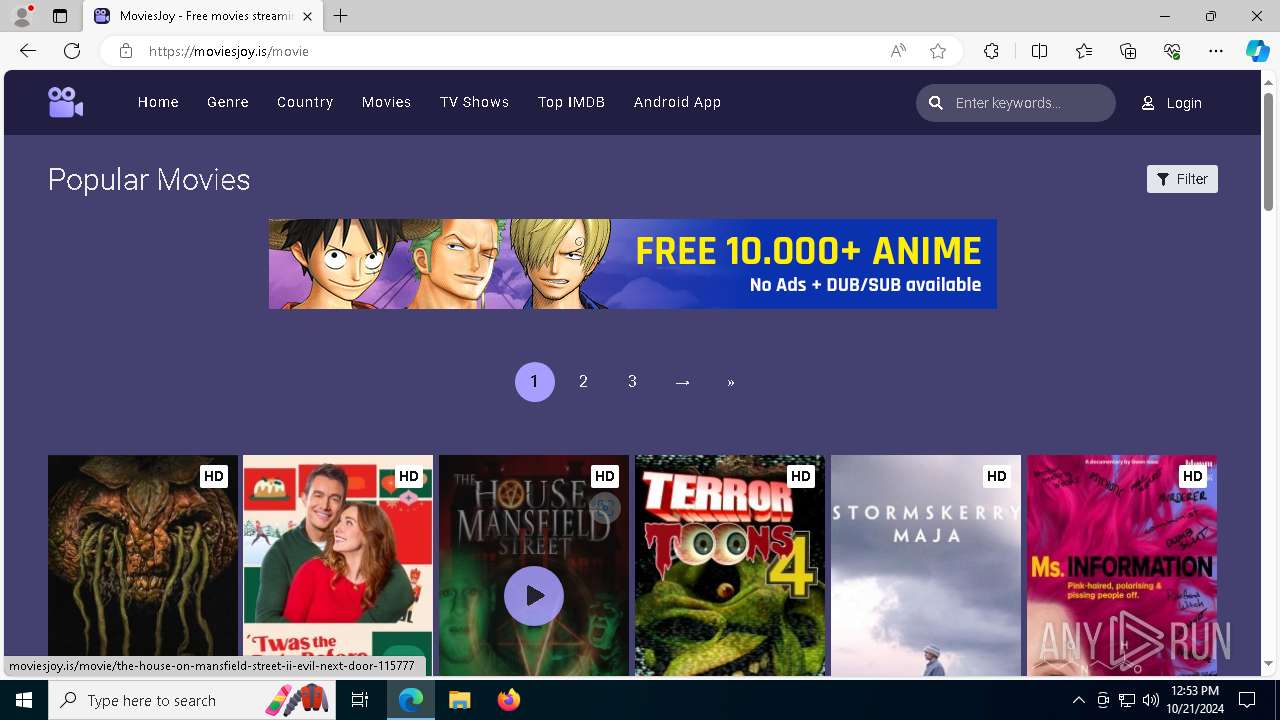Open the notifications center icon
The width and height of the screenshot is (1280, 720).
(x=1247, y=700)
